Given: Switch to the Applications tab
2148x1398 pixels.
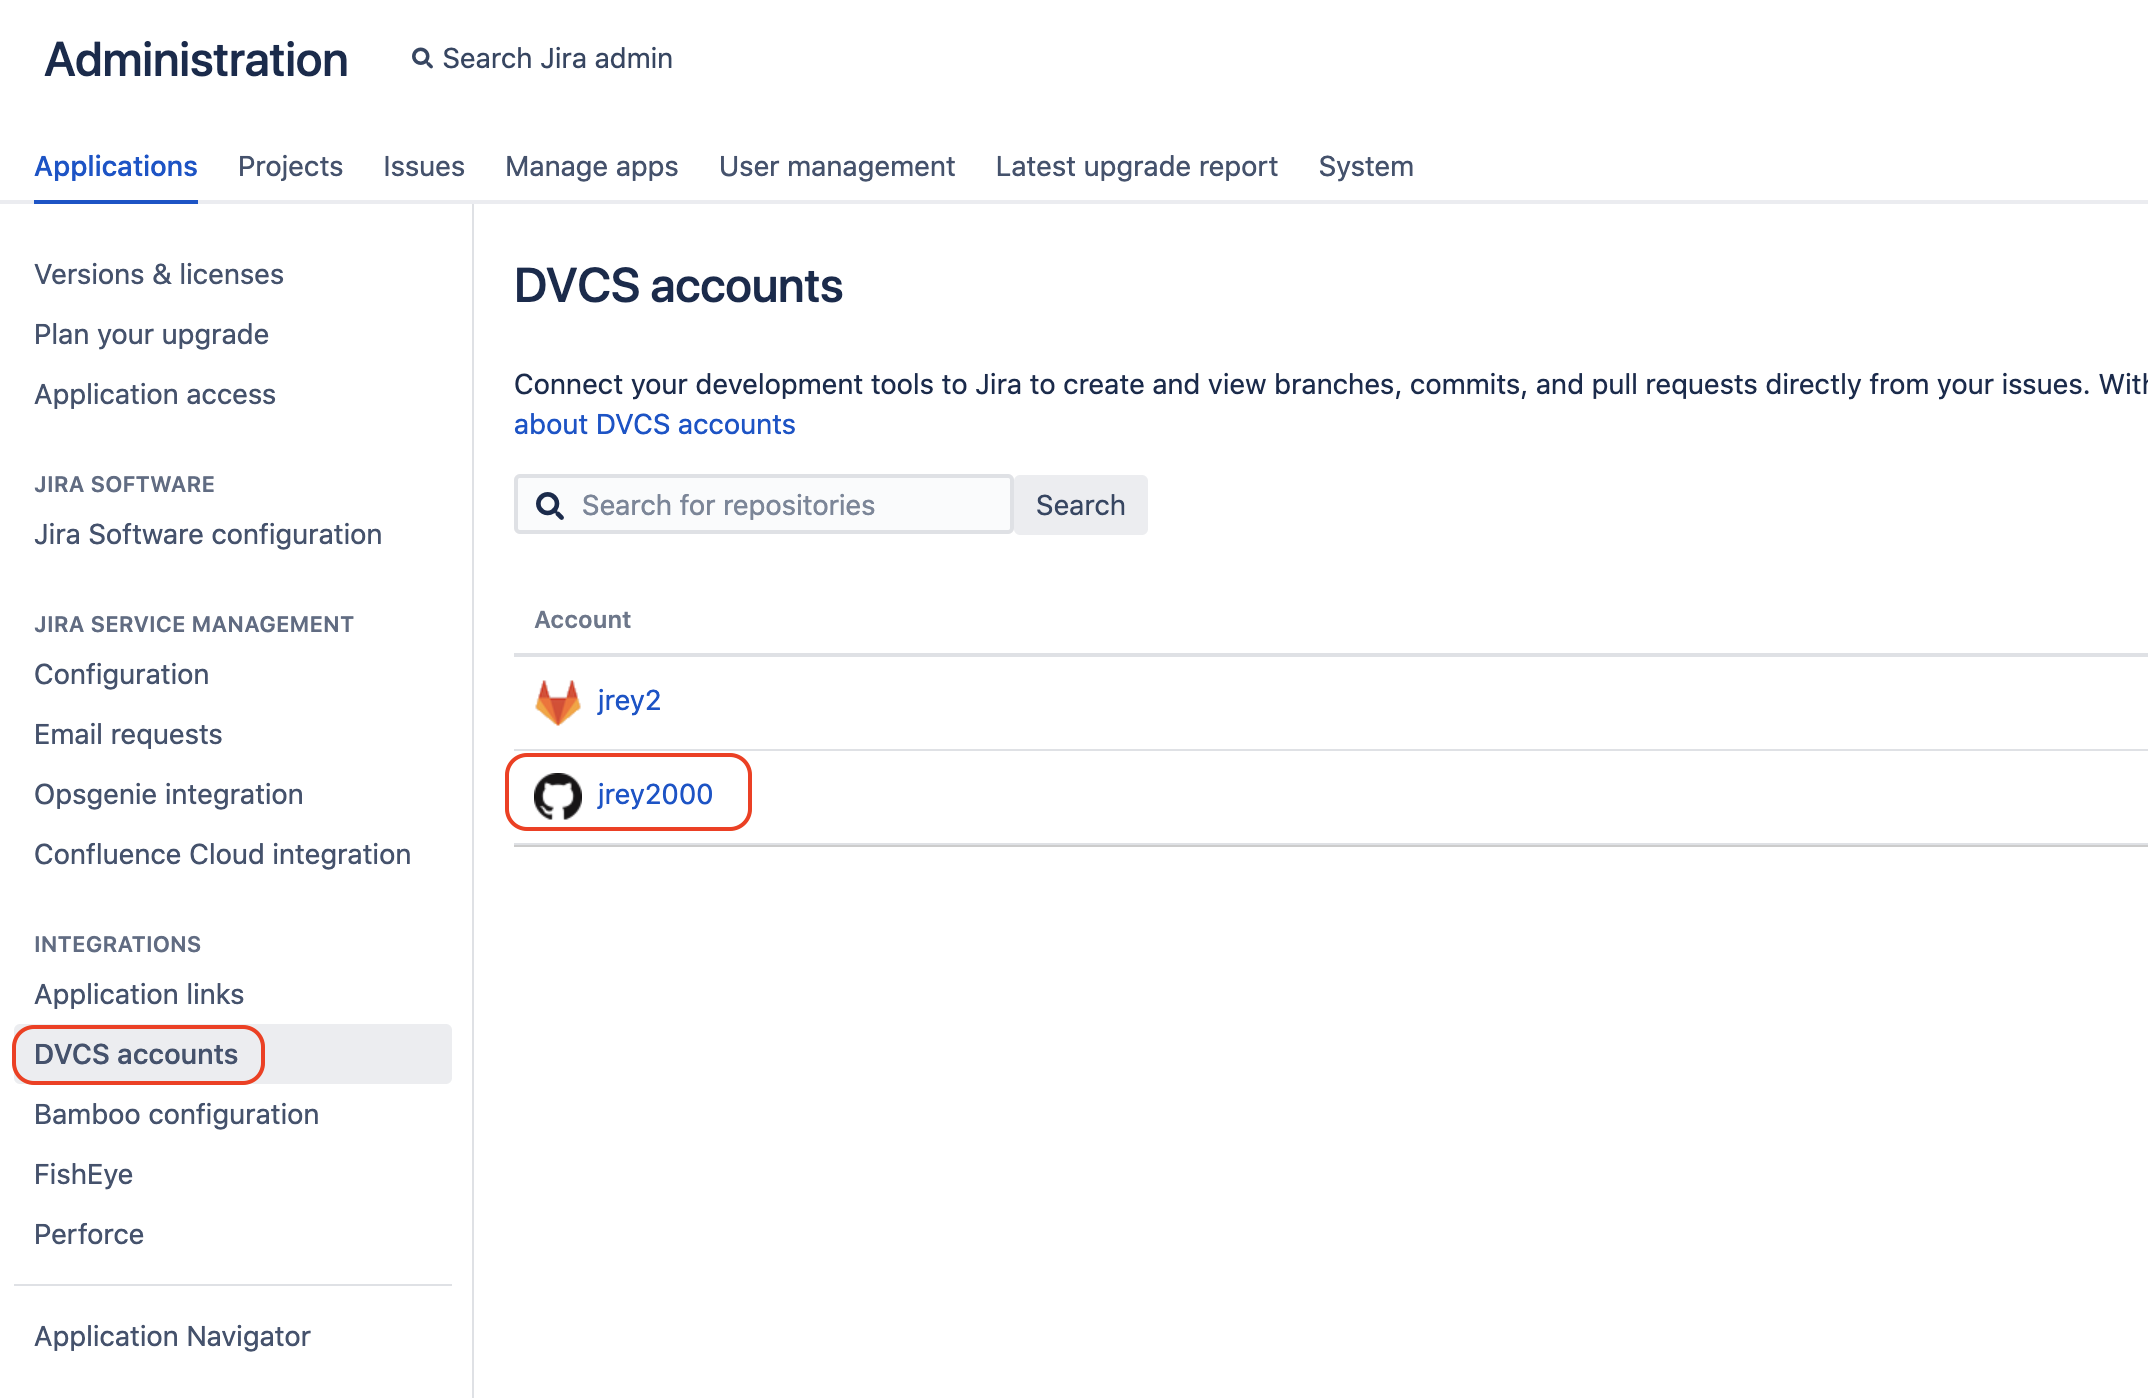Looking at the screenshot, I should [x=116, y=166].
